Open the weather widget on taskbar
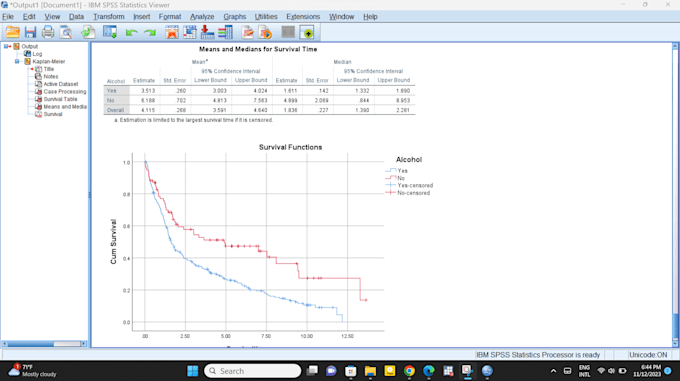The width and height of the screenshot is (680, 381). [33, 371]
